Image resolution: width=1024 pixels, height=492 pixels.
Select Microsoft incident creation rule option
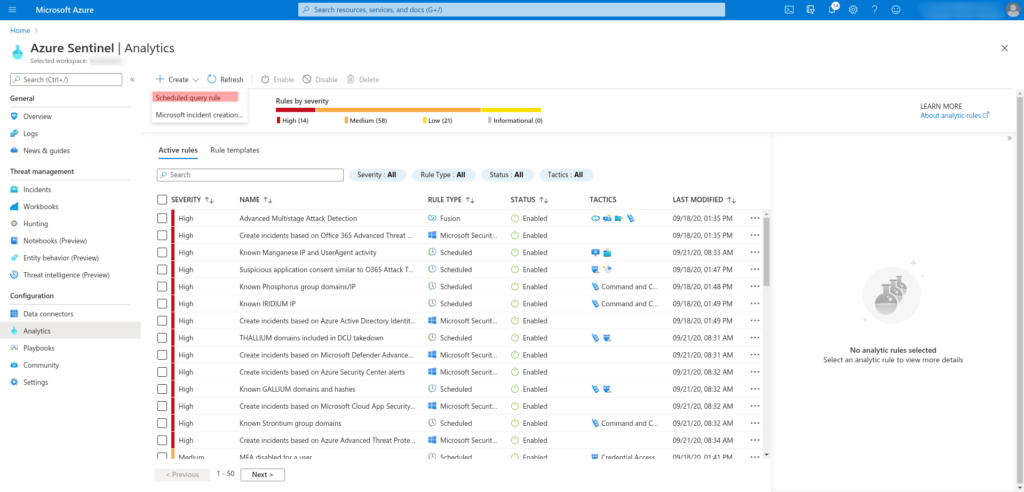(x=199, y=115)
